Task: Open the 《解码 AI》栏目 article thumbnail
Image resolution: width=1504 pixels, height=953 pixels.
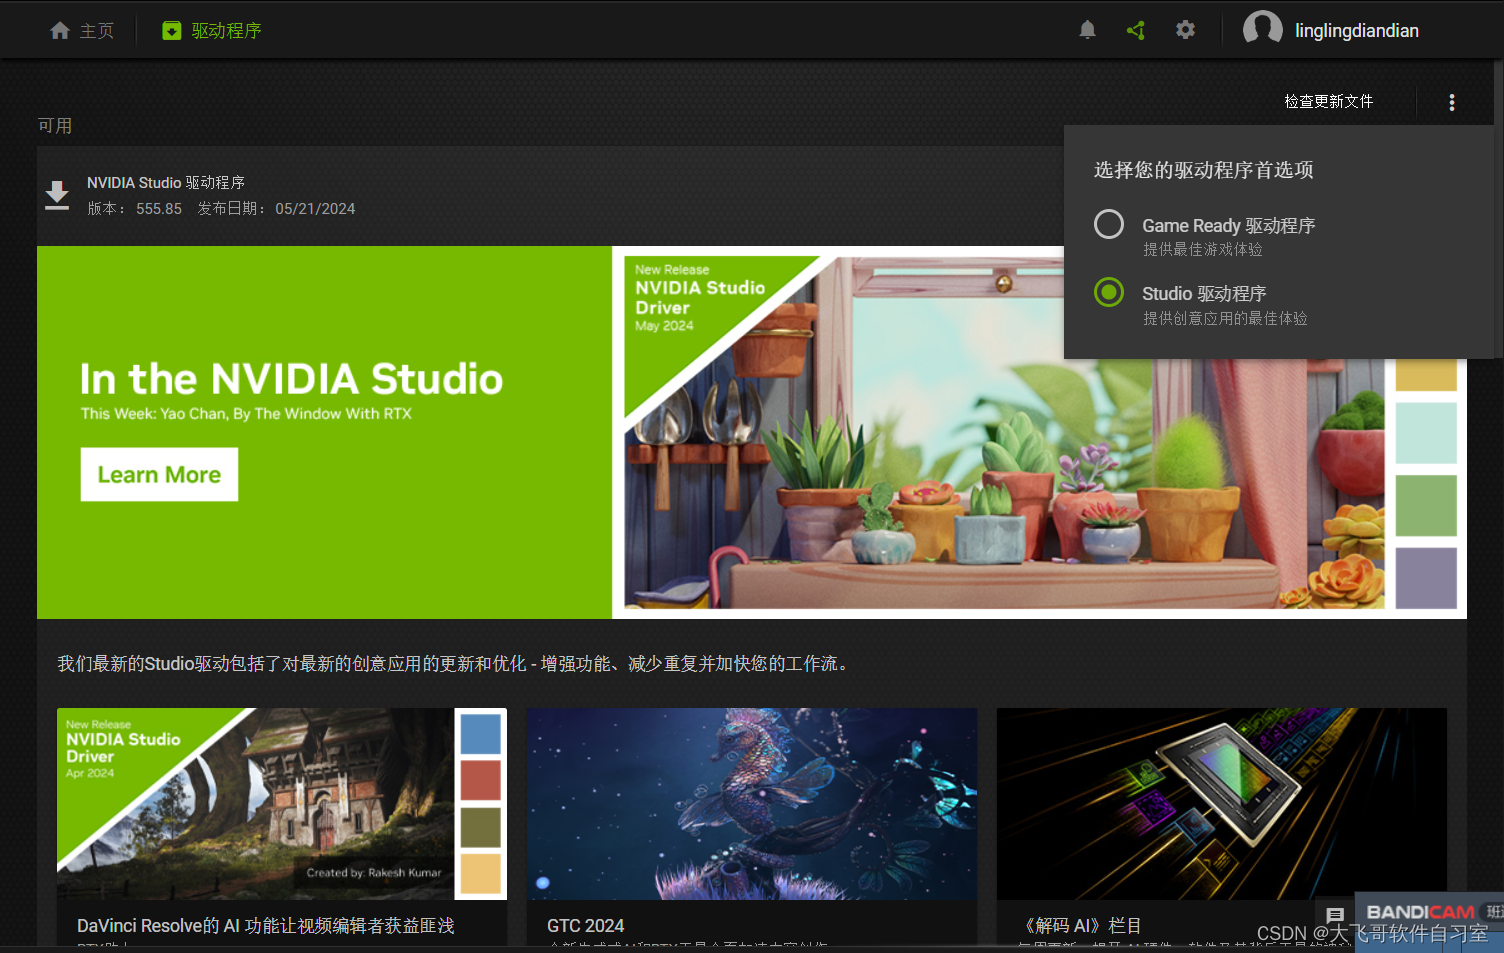Action: click(1222, 804)
